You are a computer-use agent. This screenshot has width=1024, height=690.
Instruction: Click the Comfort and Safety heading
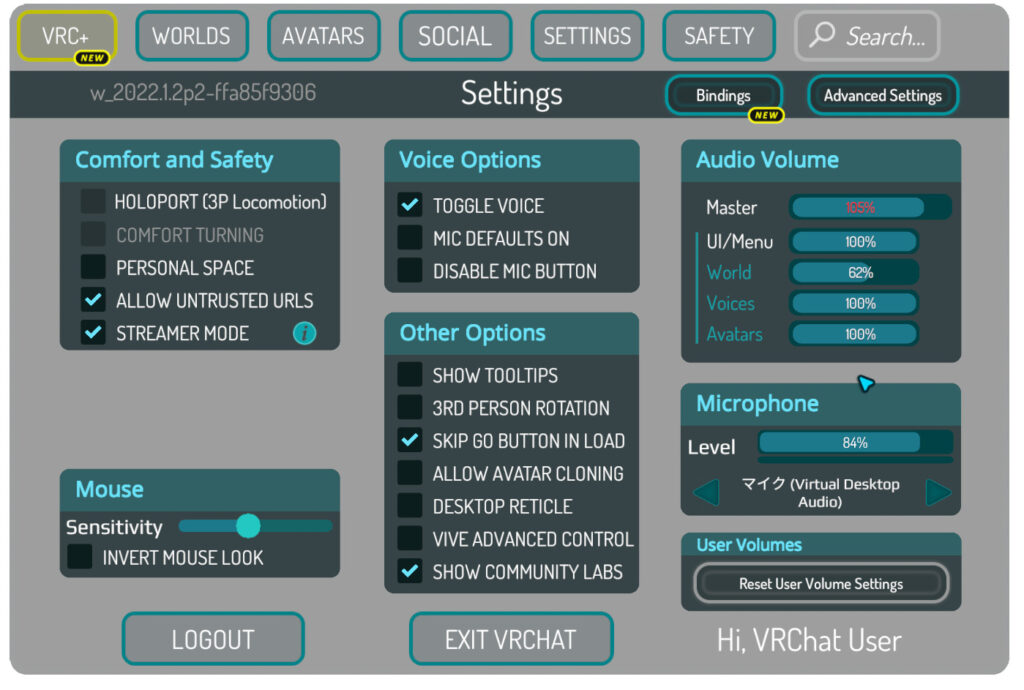(x=174, y=160)
